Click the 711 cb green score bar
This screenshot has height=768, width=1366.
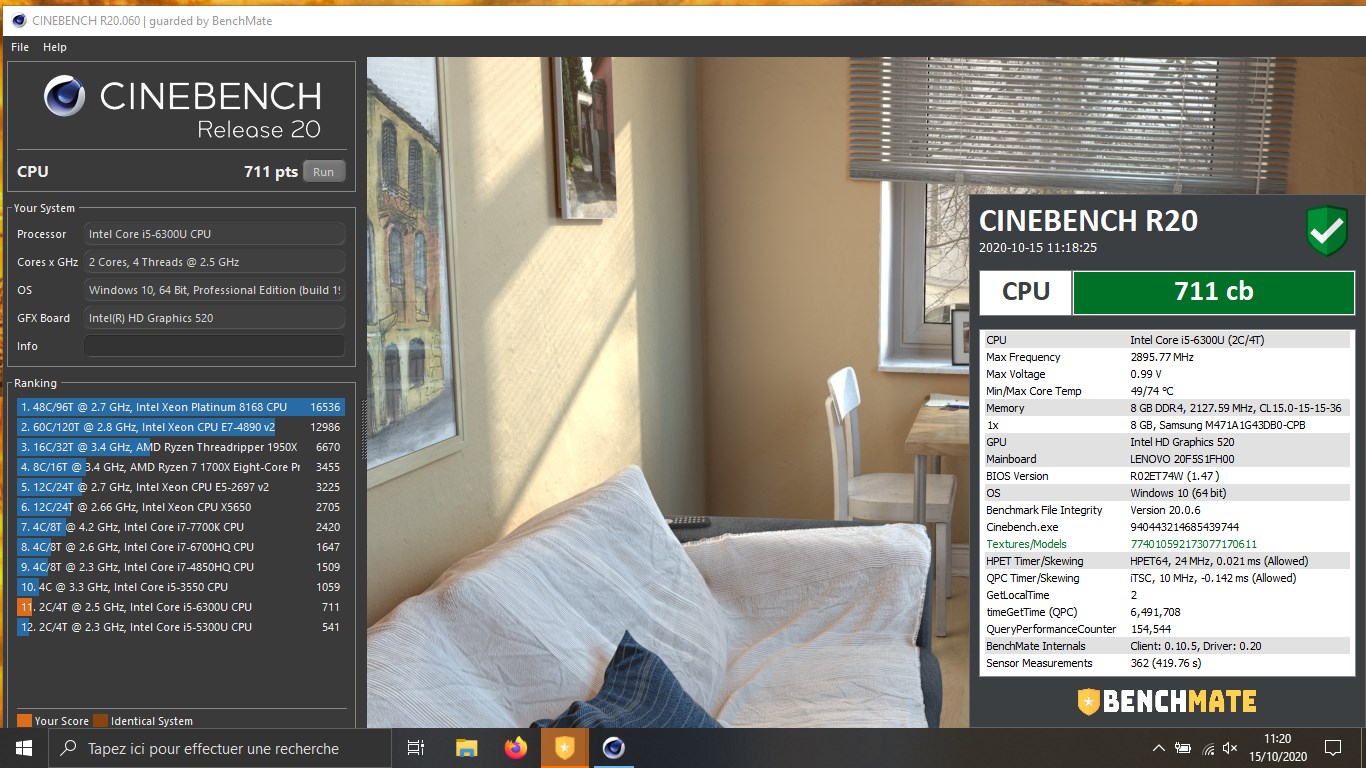(x=1213, y=292)
